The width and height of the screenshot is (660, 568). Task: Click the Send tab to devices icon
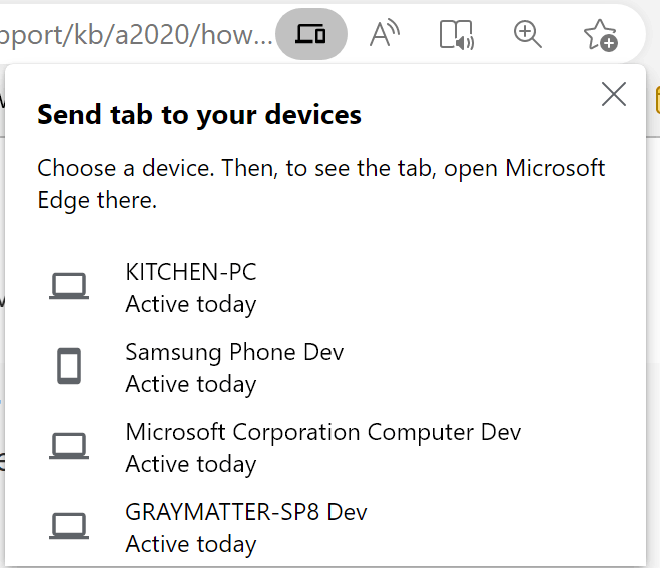(x=311, y=35)
